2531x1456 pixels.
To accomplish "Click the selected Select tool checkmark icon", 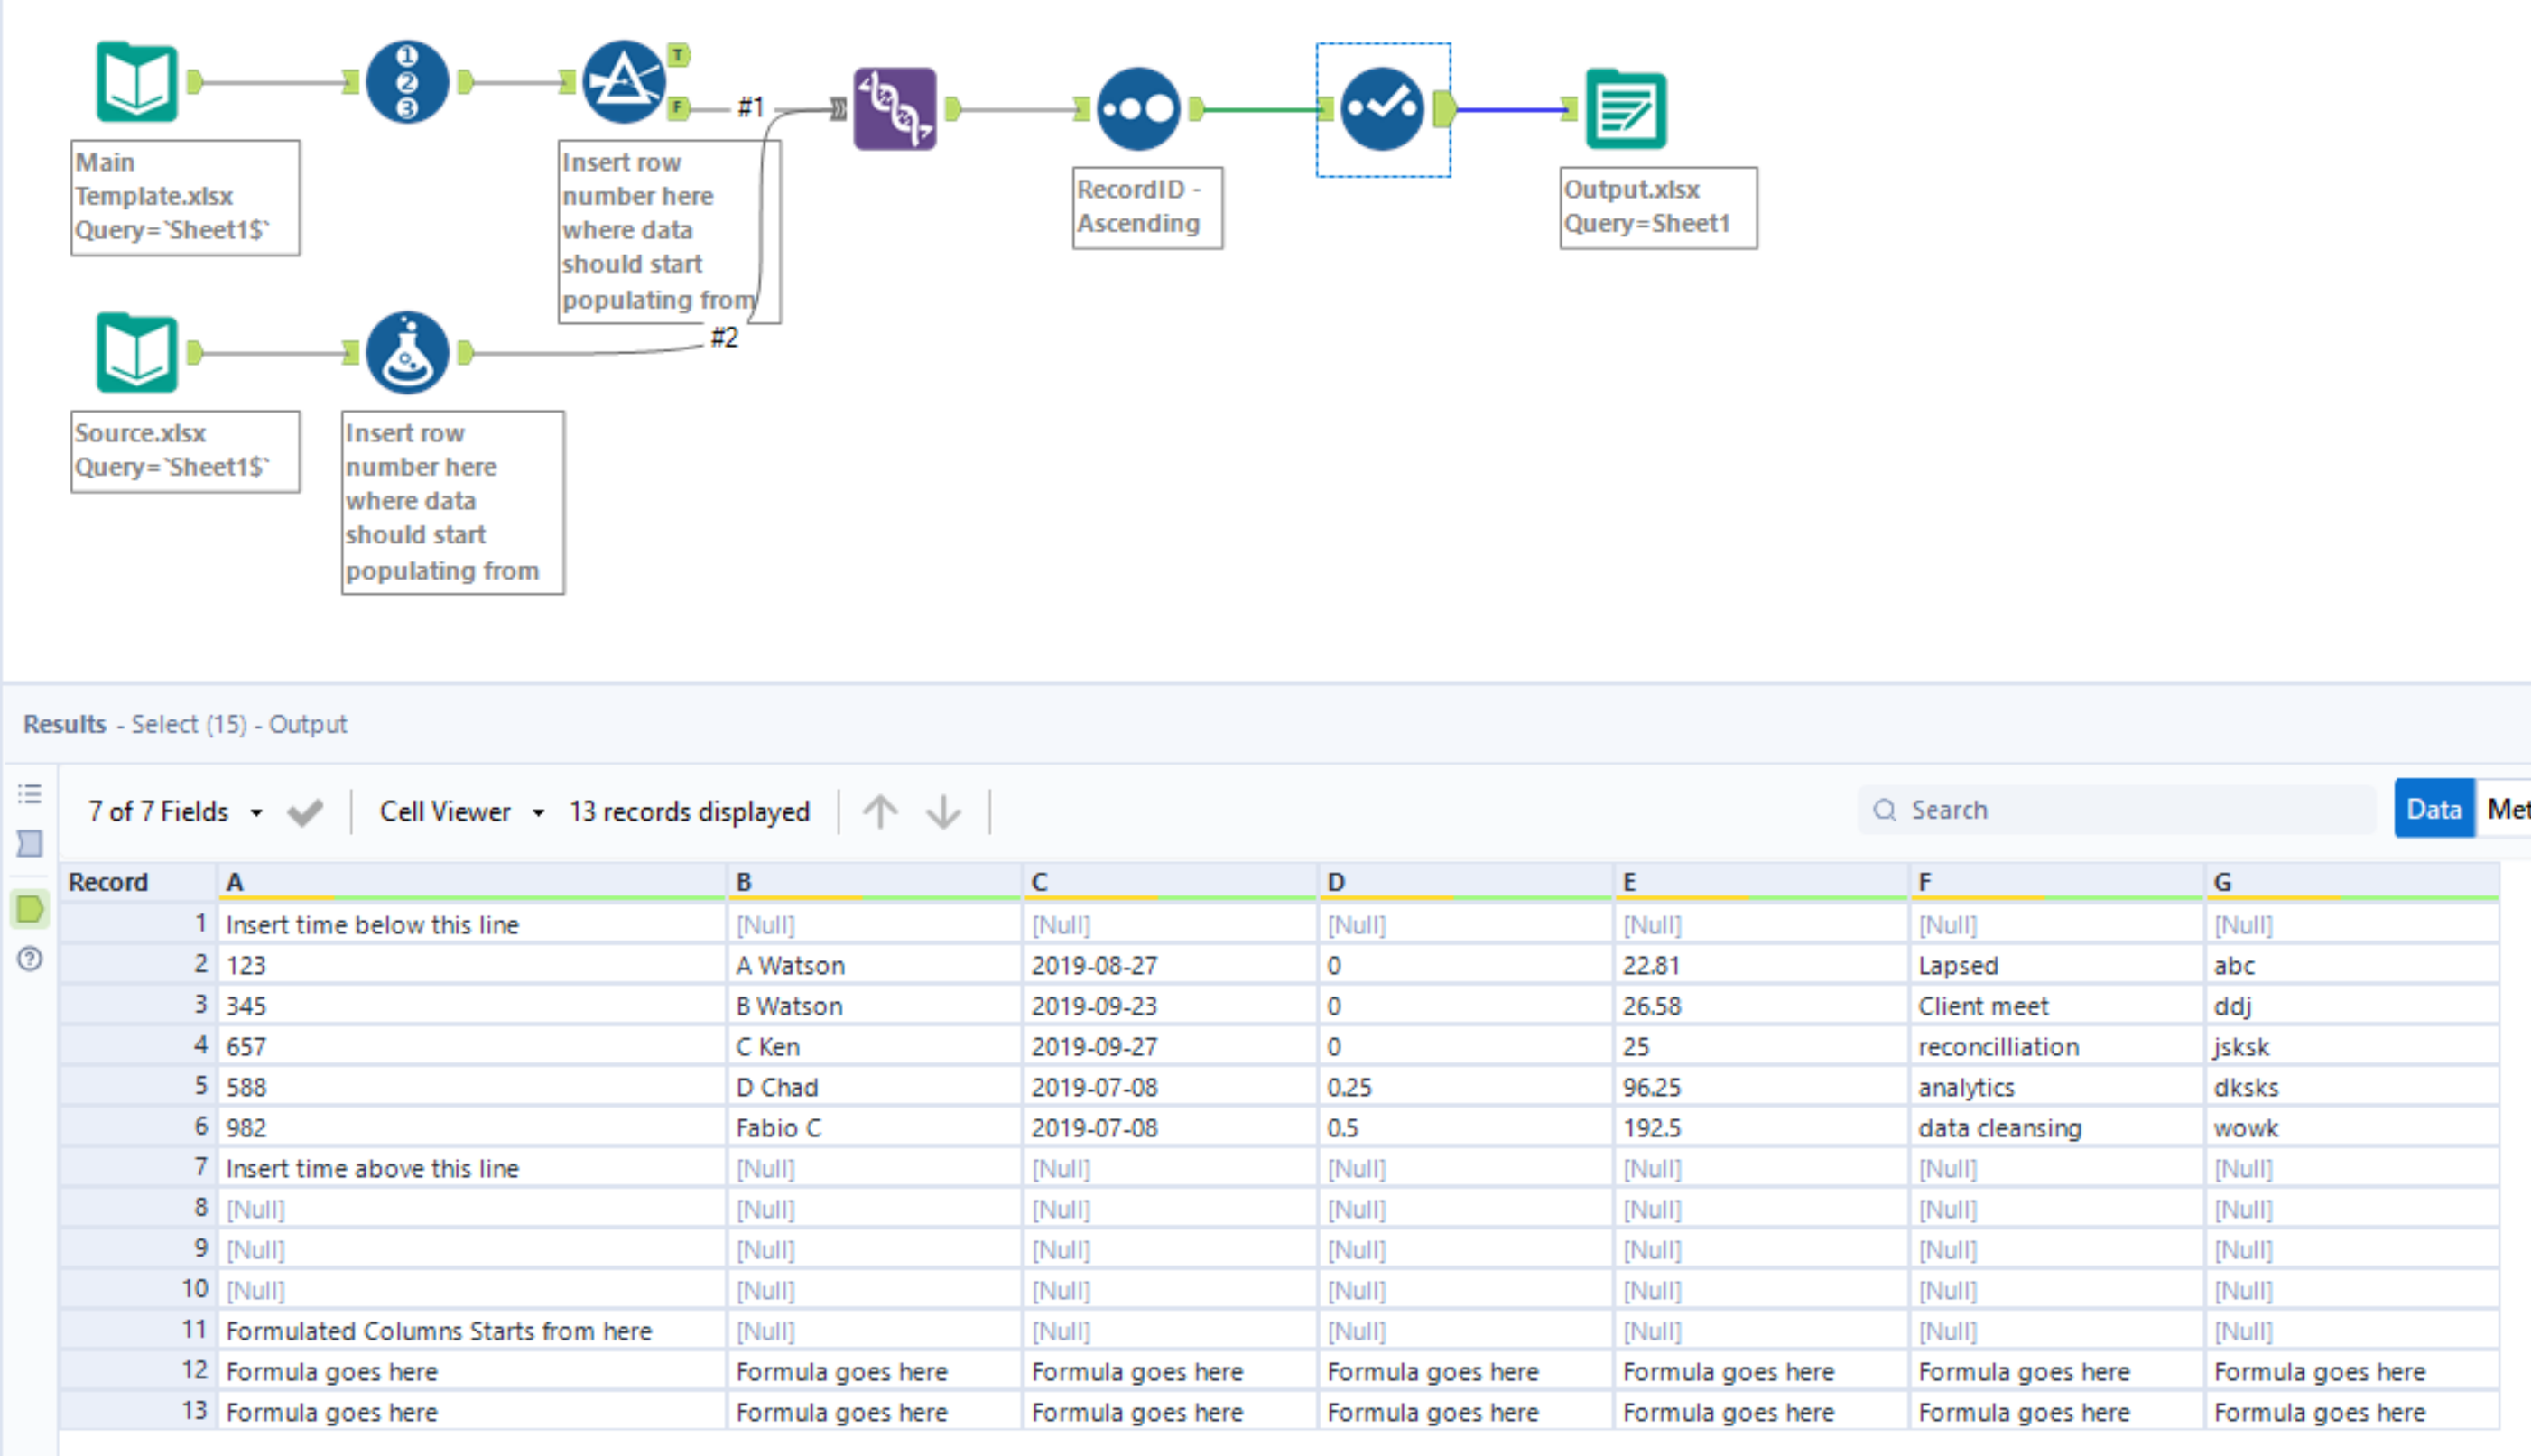I will 1382,110.
